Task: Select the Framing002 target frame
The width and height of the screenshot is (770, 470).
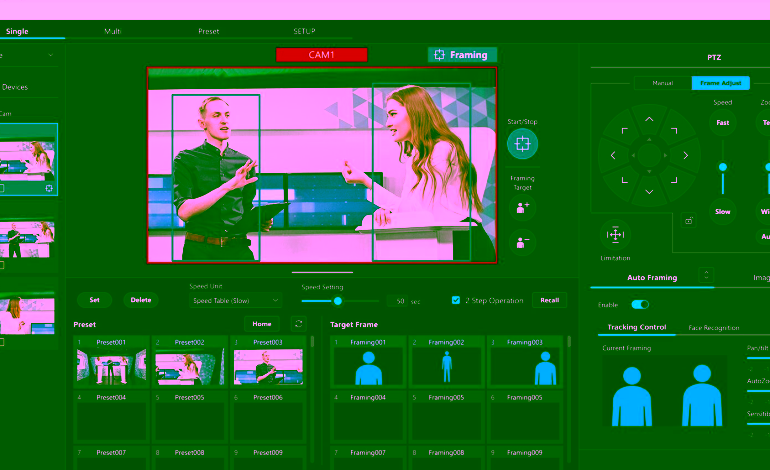Action: tap(446, 362)
